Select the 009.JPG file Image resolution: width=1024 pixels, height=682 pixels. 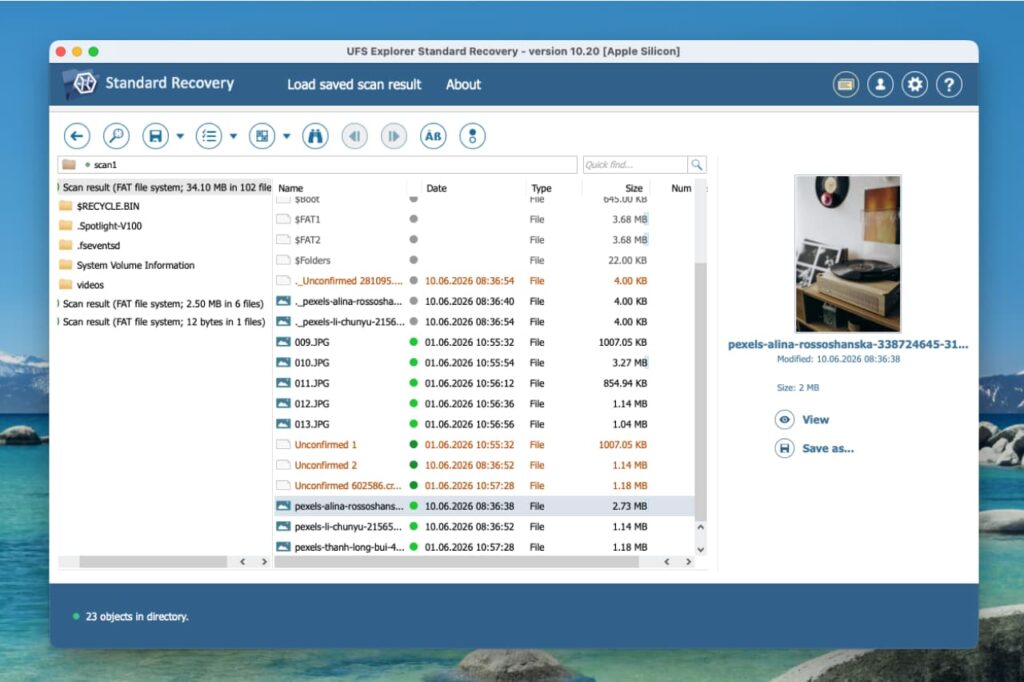click(484, 342)
